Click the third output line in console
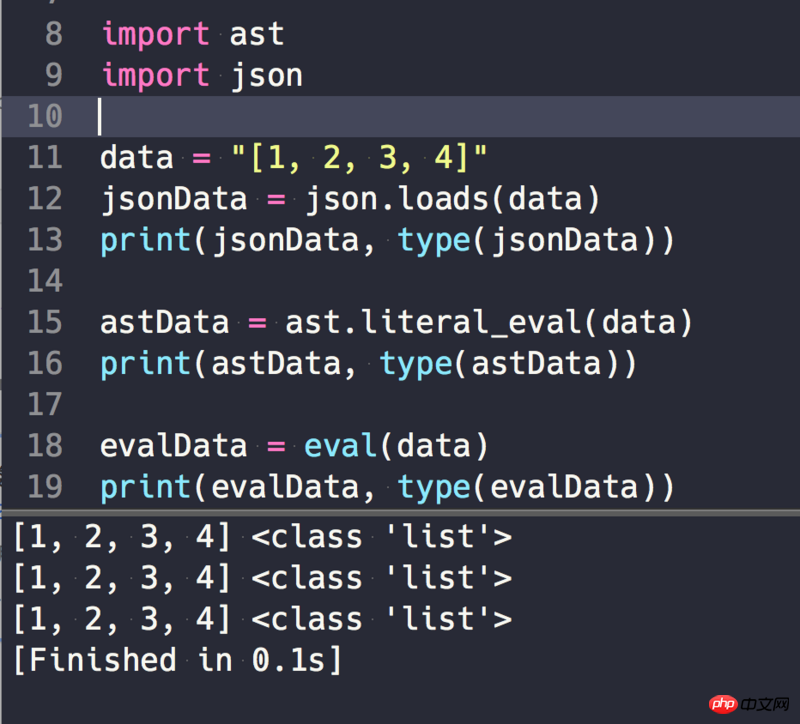Viewport: 800px width, 724px height. [x=262, y=620]
